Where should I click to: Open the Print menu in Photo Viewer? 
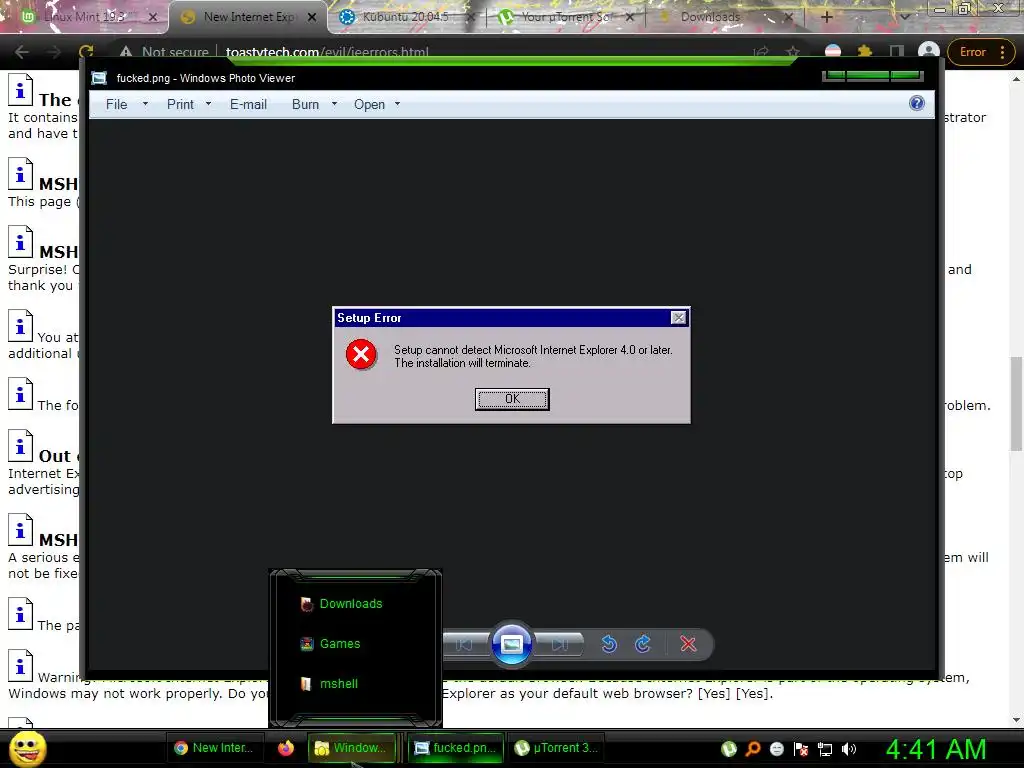pos(180,104)
